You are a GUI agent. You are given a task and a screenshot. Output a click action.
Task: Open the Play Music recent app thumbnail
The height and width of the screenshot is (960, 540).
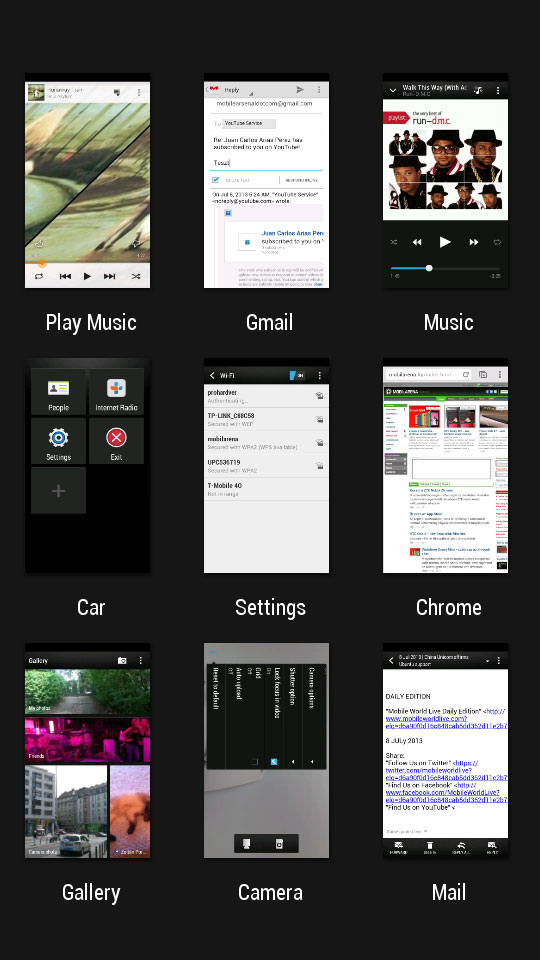pyautogui.click(x=88, y=181)
